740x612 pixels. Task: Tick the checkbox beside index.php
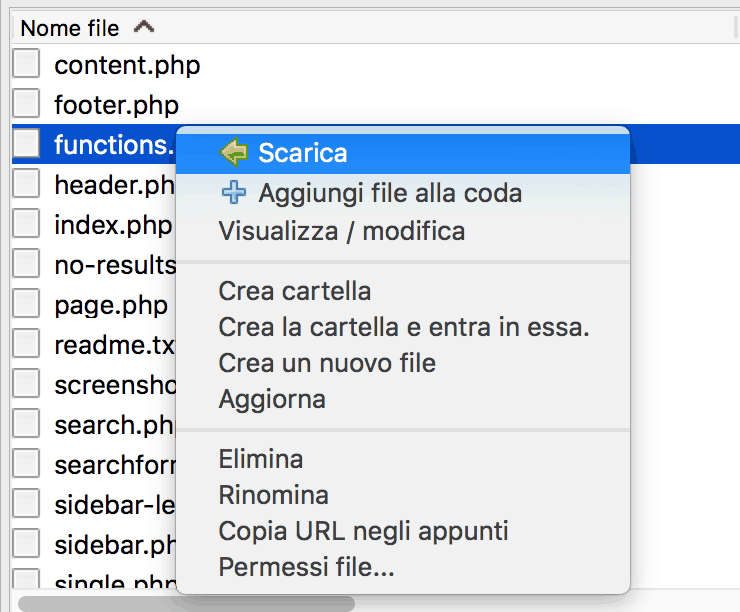point(26,223)
